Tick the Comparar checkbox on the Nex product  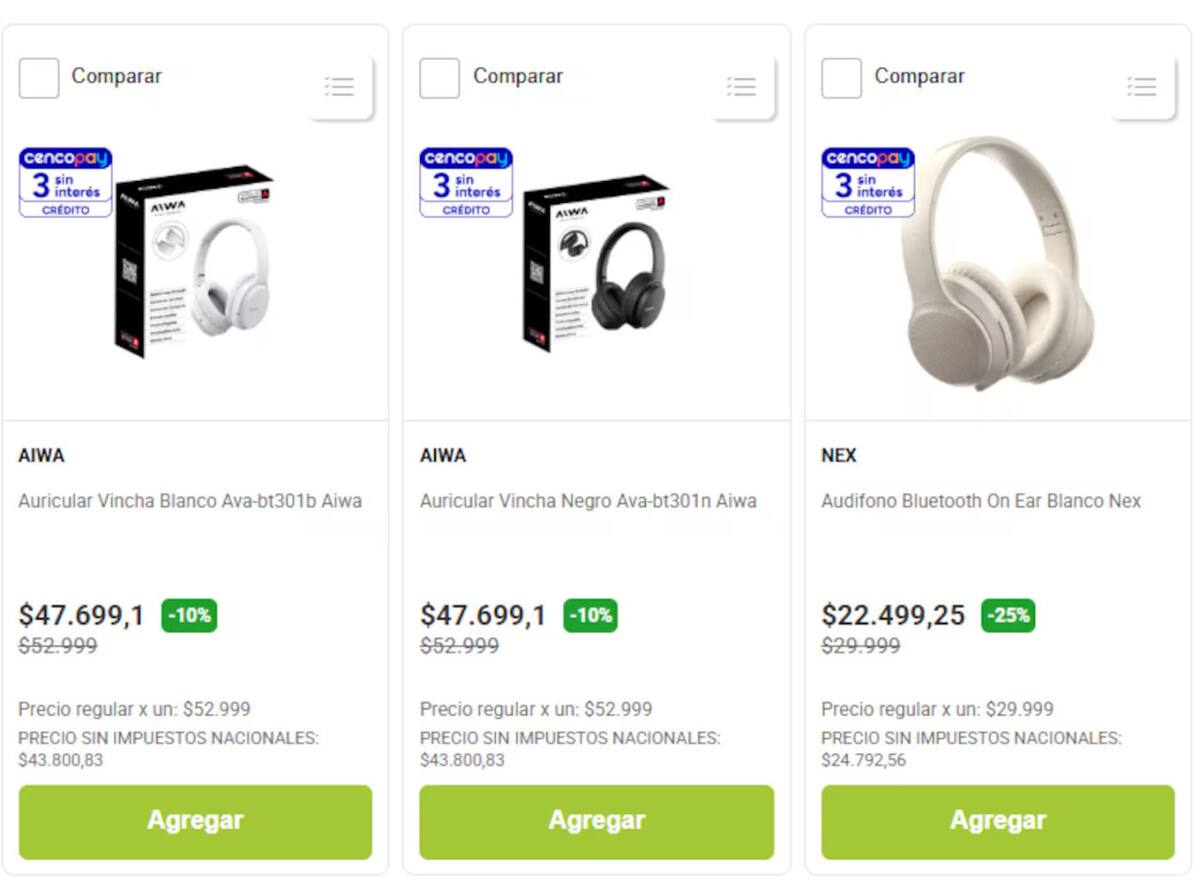pyautogui.click(x=840, y=76)
